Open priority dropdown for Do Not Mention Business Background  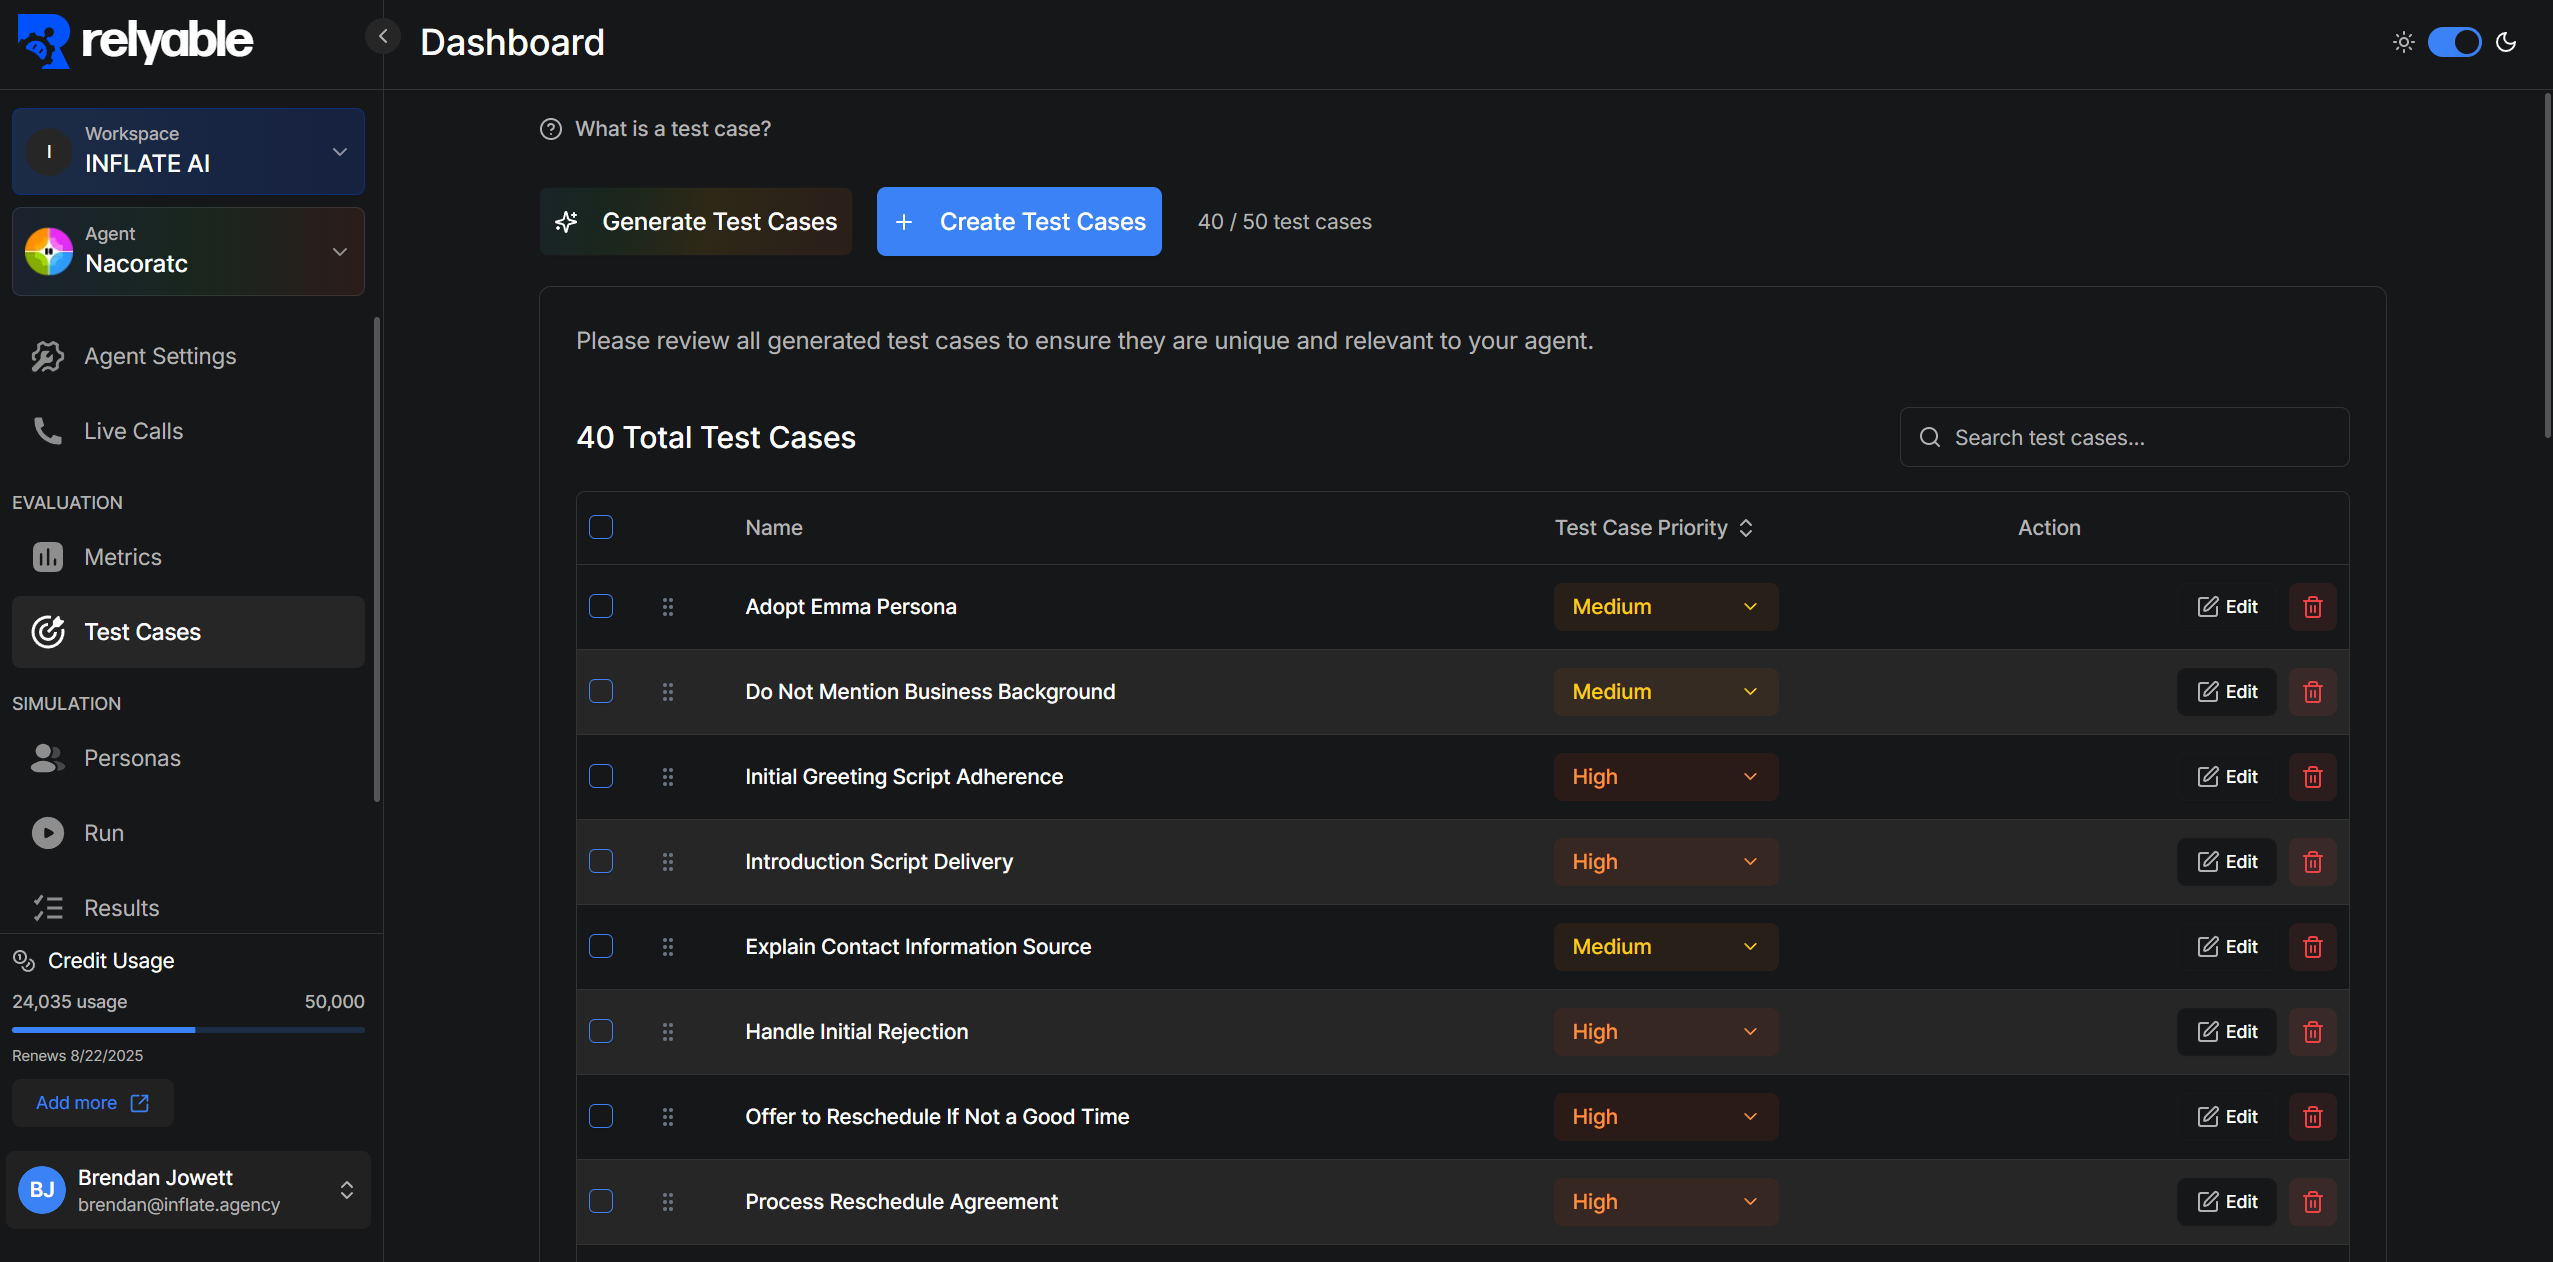1666,692
